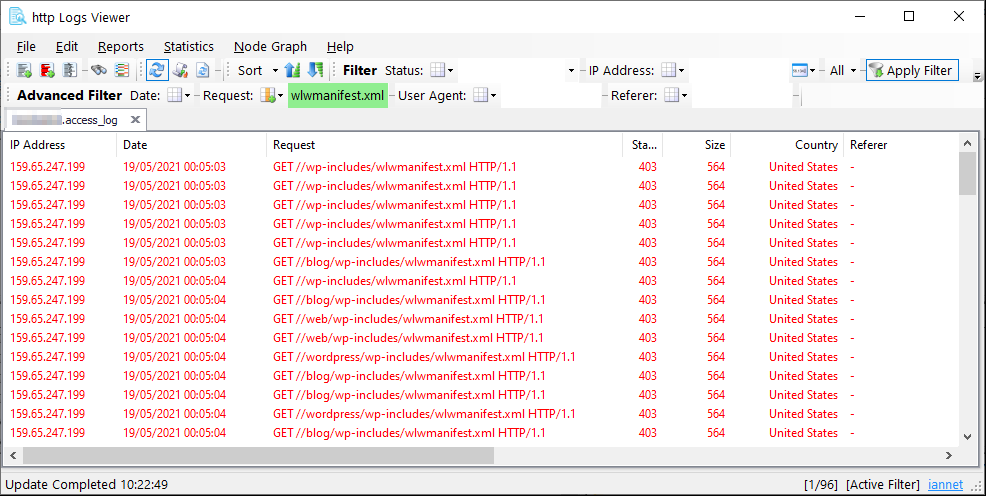The image size is (986, 496).
Task: Close the access_log tab
Action: tap(135, 120)
